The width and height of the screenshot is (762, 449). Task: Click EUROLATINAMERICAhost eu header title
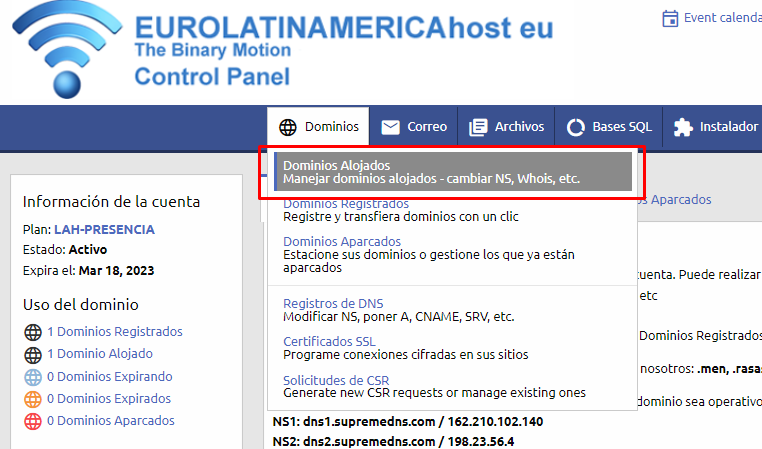coord(344,27)
